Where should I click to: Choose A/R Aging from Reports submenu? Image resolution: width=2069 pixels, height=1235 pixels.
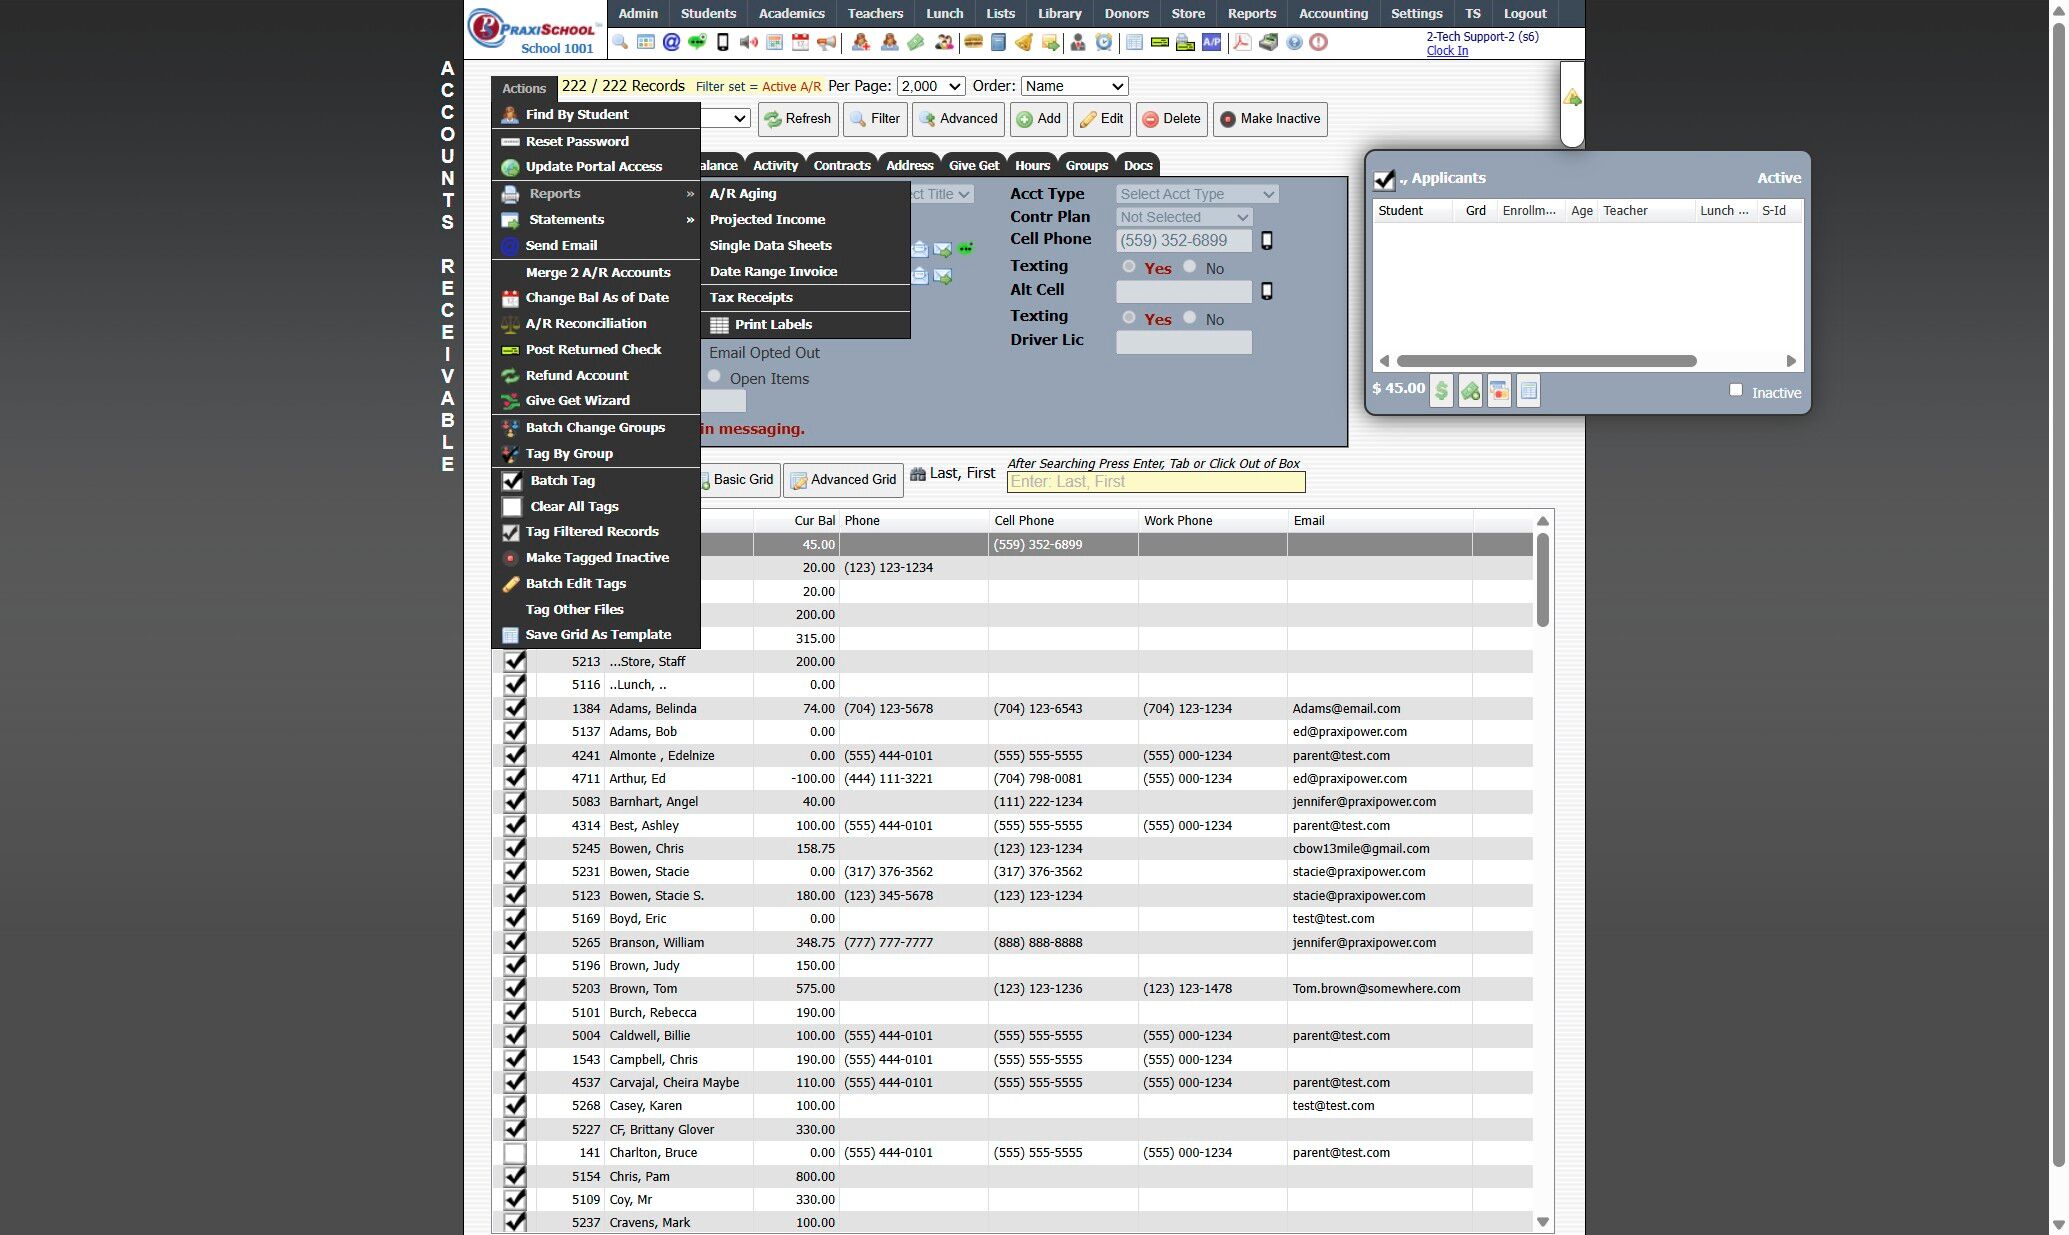(x=743, y=194)
